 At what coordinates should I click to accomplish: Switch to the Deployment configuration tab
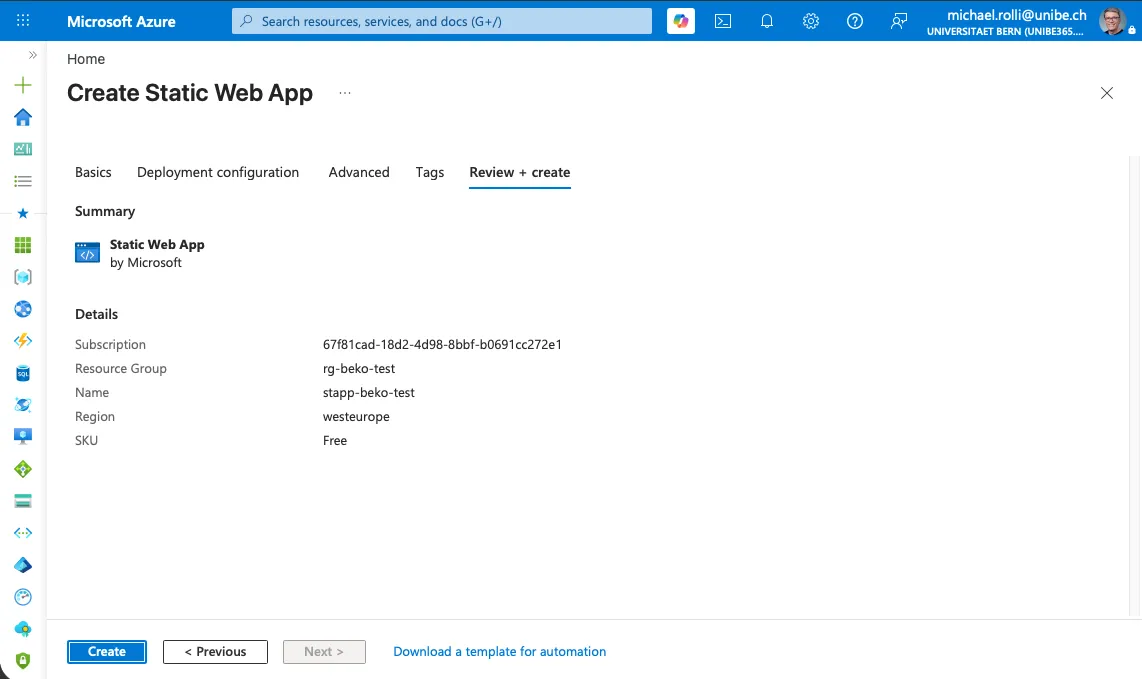(x=218, y=173)
